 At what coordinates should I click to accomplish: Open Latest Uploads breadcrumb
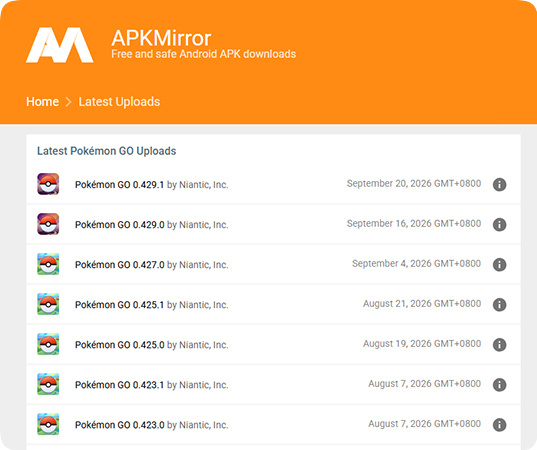[x=119, y=102]
